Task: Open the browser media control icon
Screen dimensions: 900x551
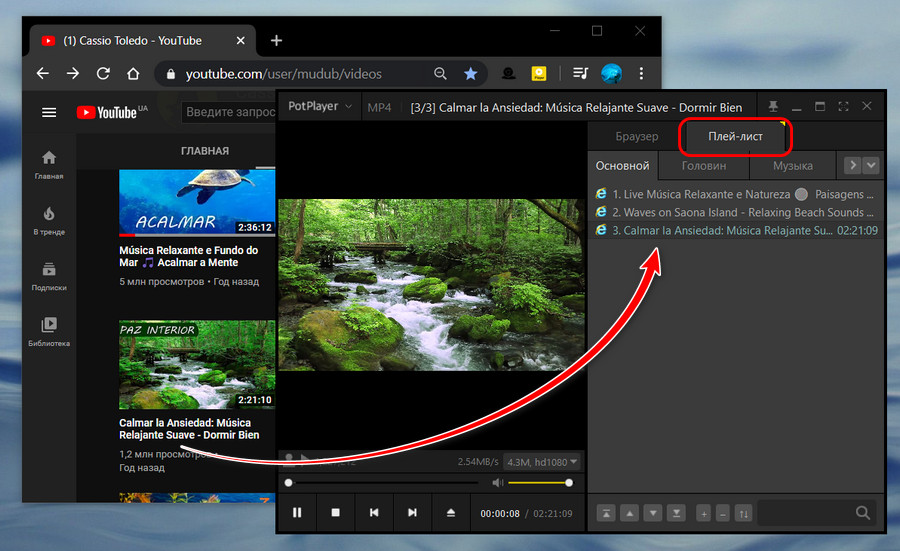Action: 581,73
